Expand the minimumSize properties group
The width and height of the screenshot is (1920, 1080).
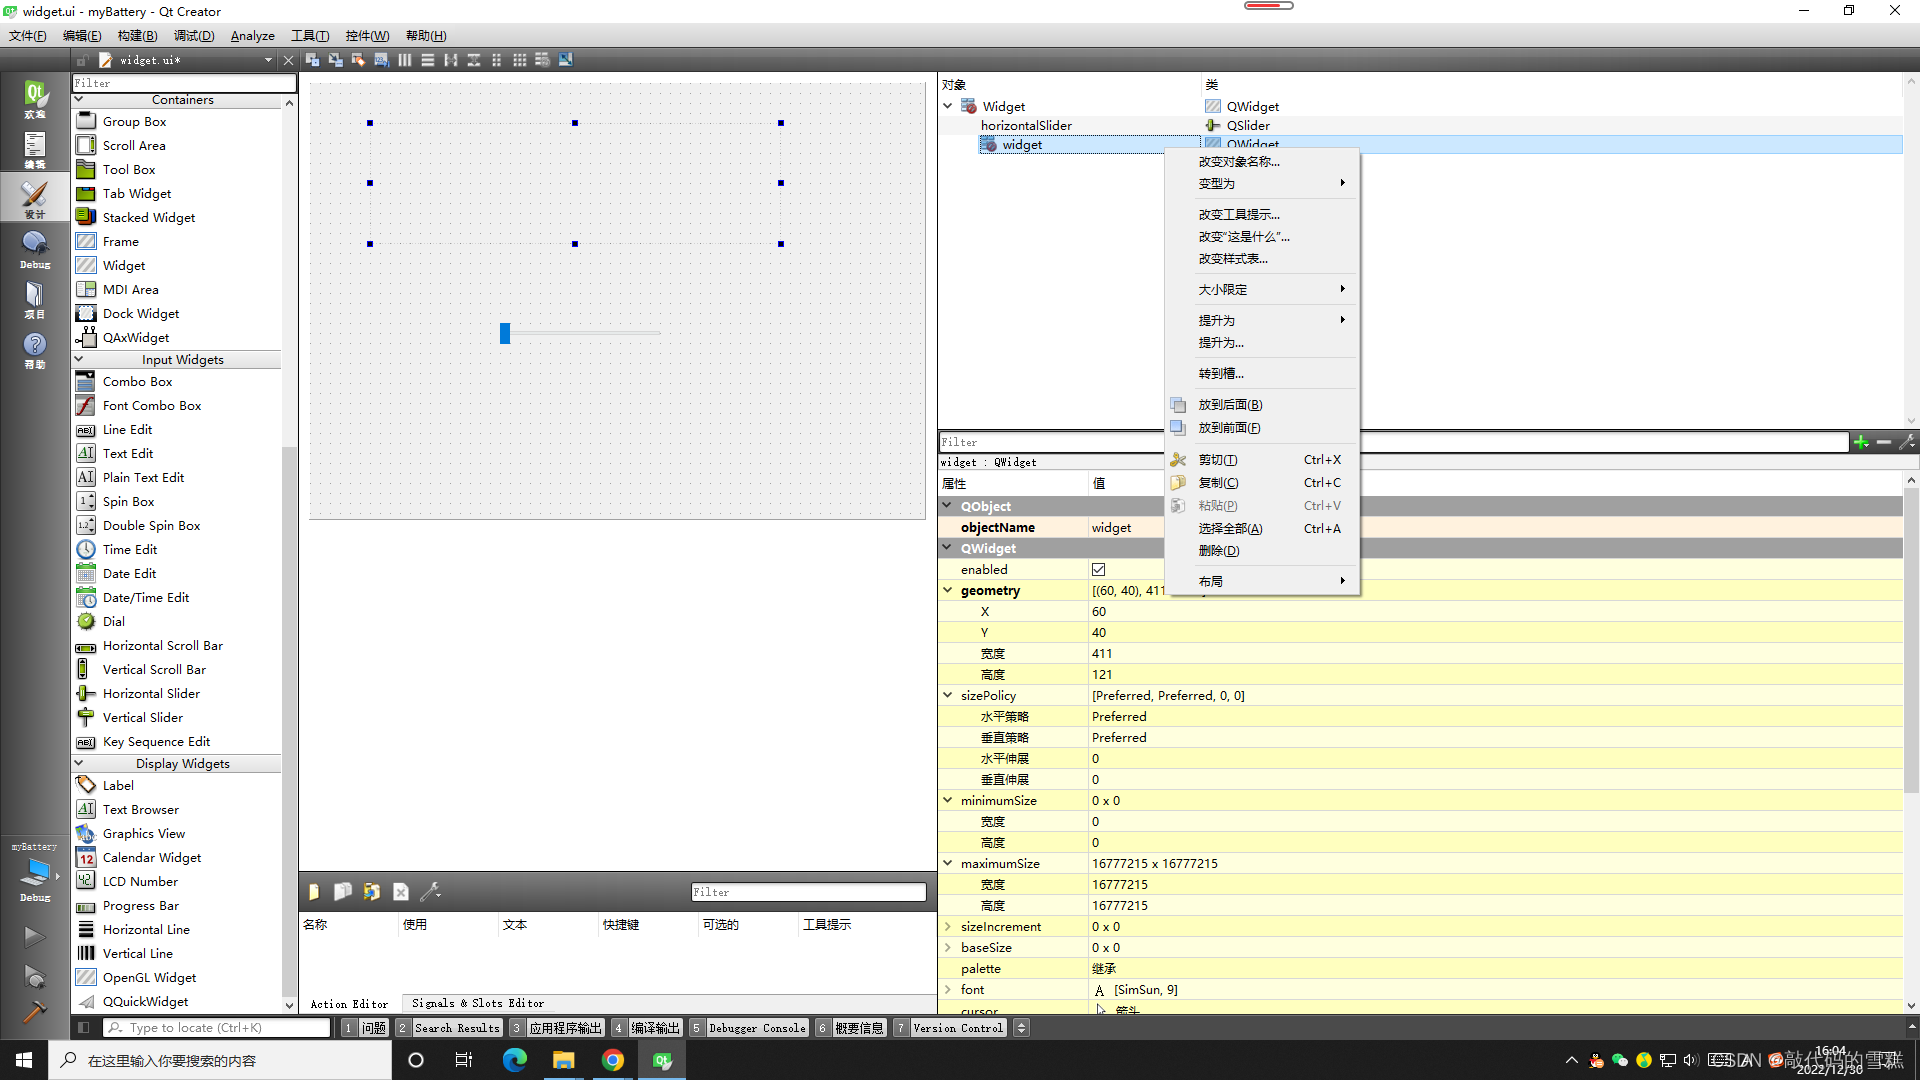click(947, 800)
